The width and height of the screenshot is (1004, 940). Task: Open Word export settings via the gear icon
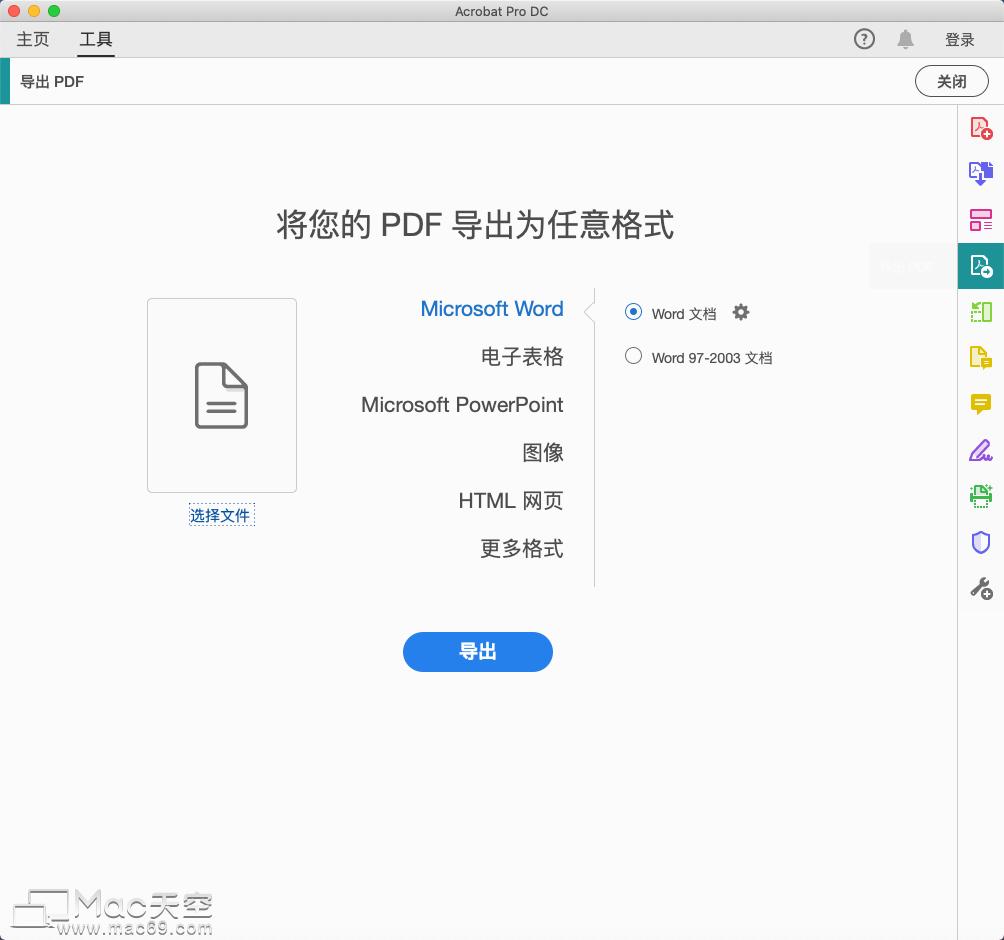(740, 312)
